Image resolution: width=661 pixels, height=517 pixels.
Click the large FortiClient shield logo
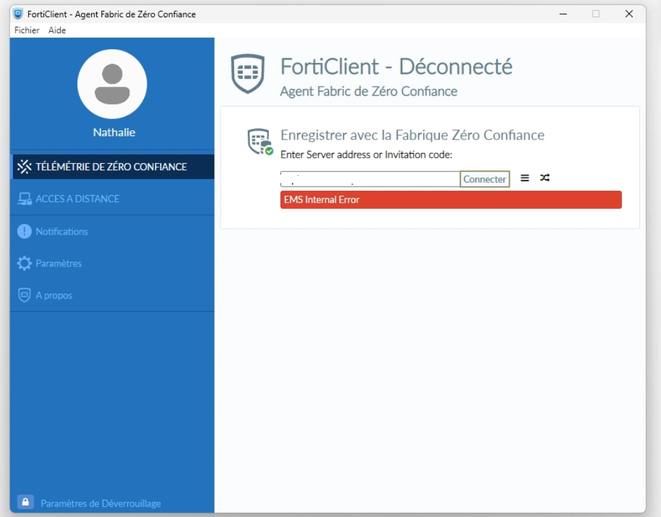(x=248, y=73)
